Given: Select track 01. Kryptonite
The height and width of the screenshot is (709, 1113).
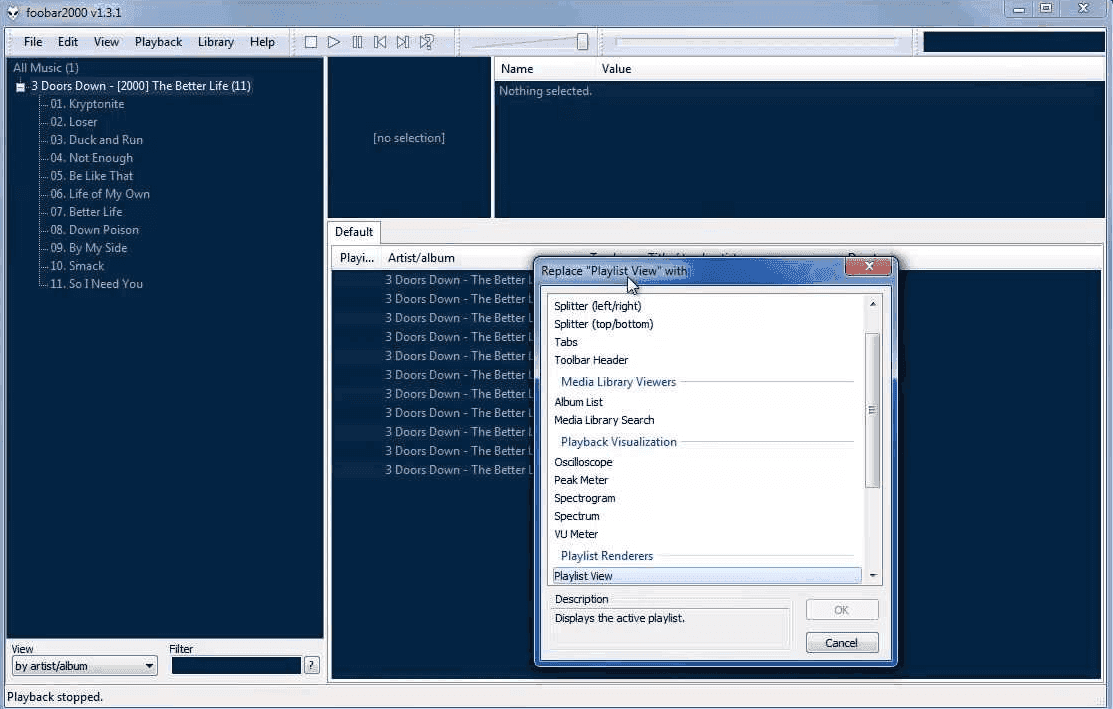Looking at the screenshot, I should coord(87,104).
